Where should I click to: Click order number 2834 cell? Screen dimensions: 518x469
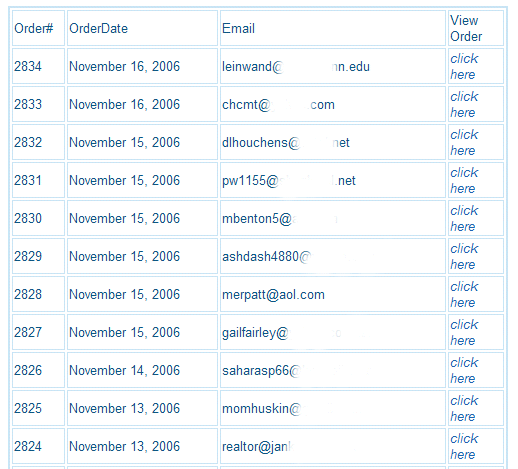(38, 66)
